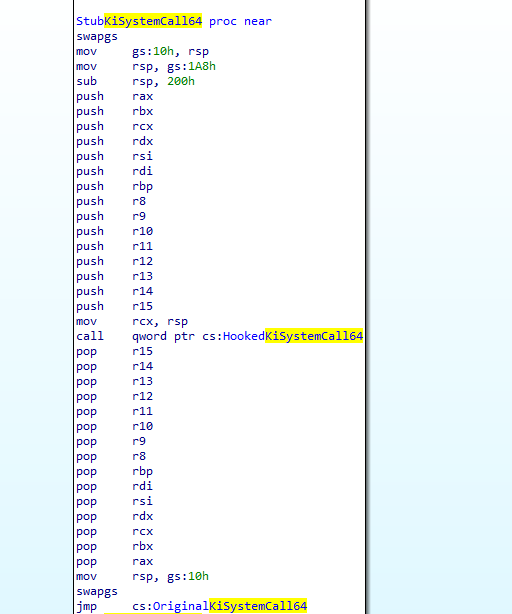Select the push r13 line
The image size is (512, 614).
point(114,276)
